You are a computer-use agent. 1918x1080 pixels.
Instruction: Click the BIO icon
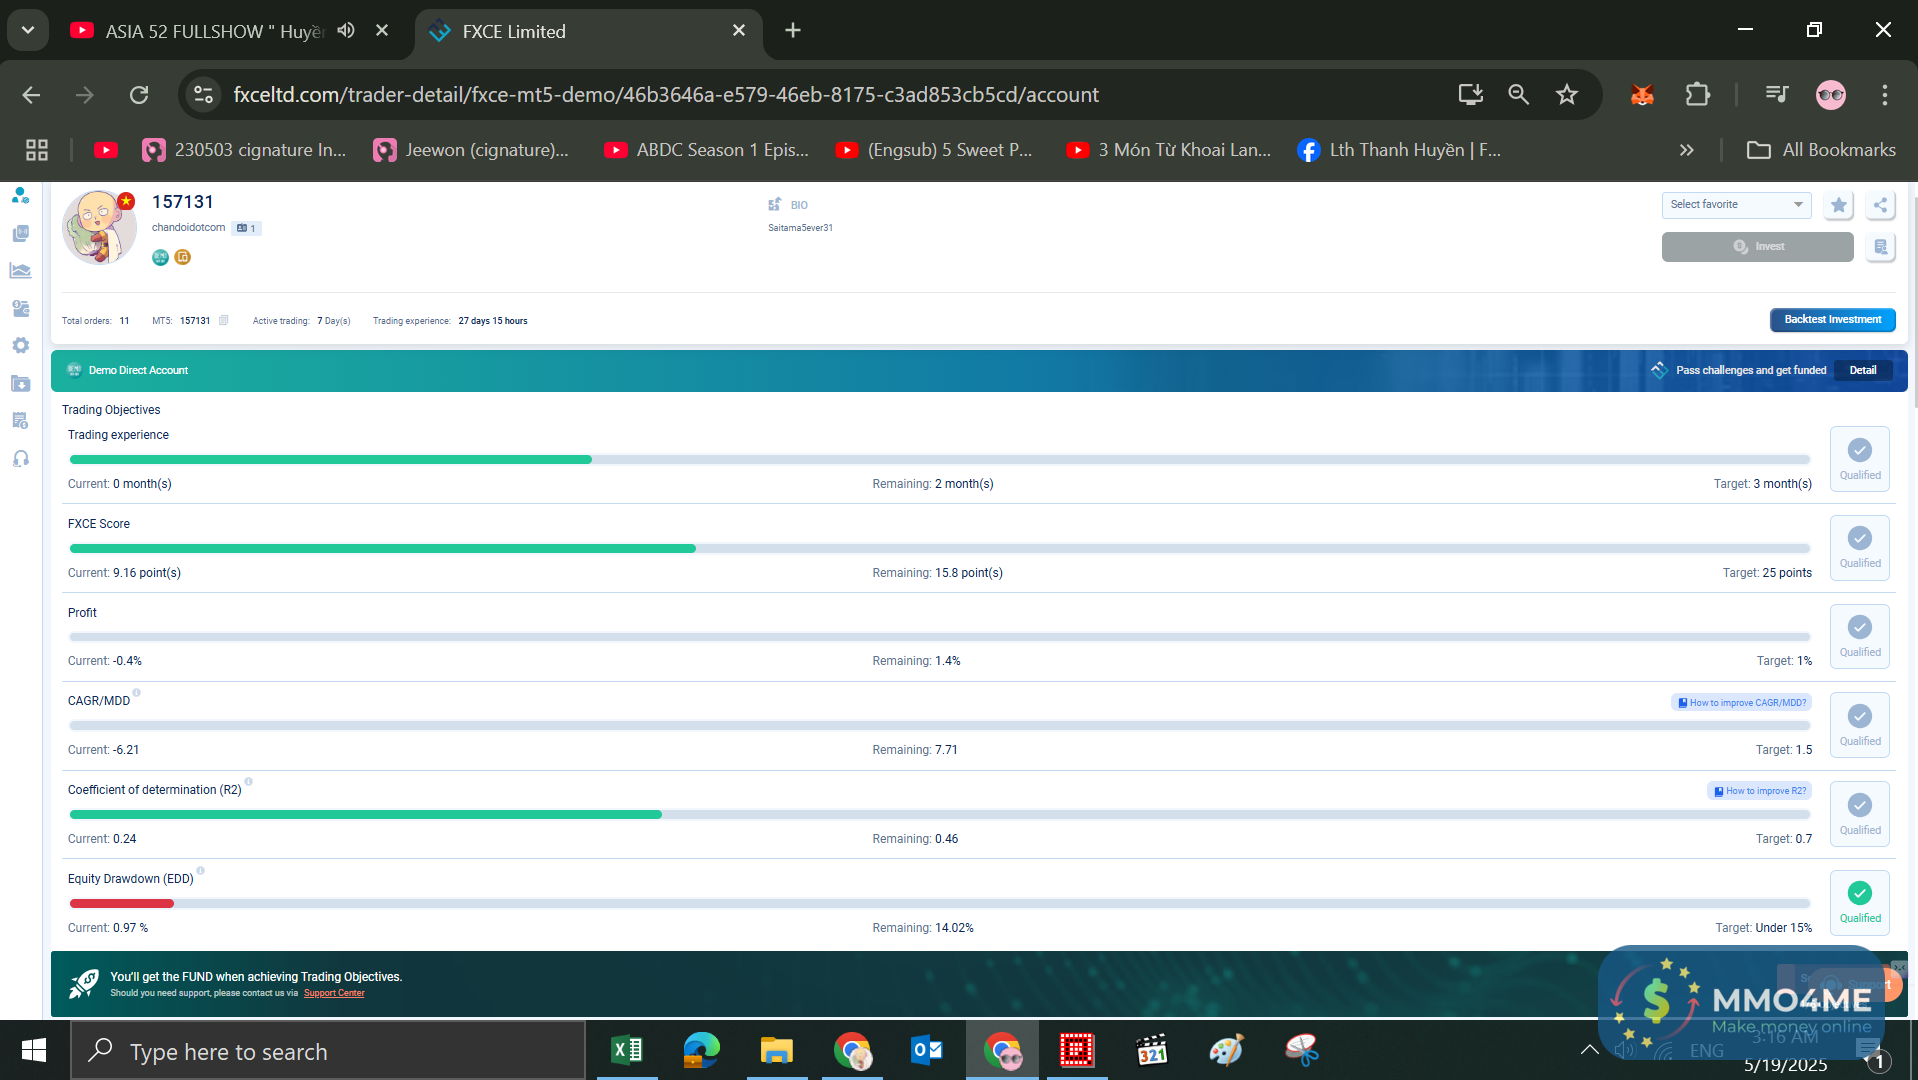click(x=775, y=205)
